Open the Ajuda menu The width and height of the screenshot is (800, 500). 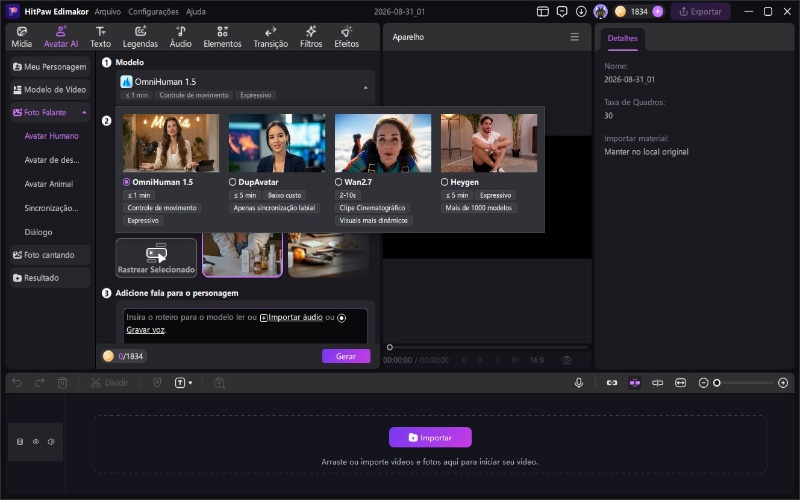(x=195, y=11)
